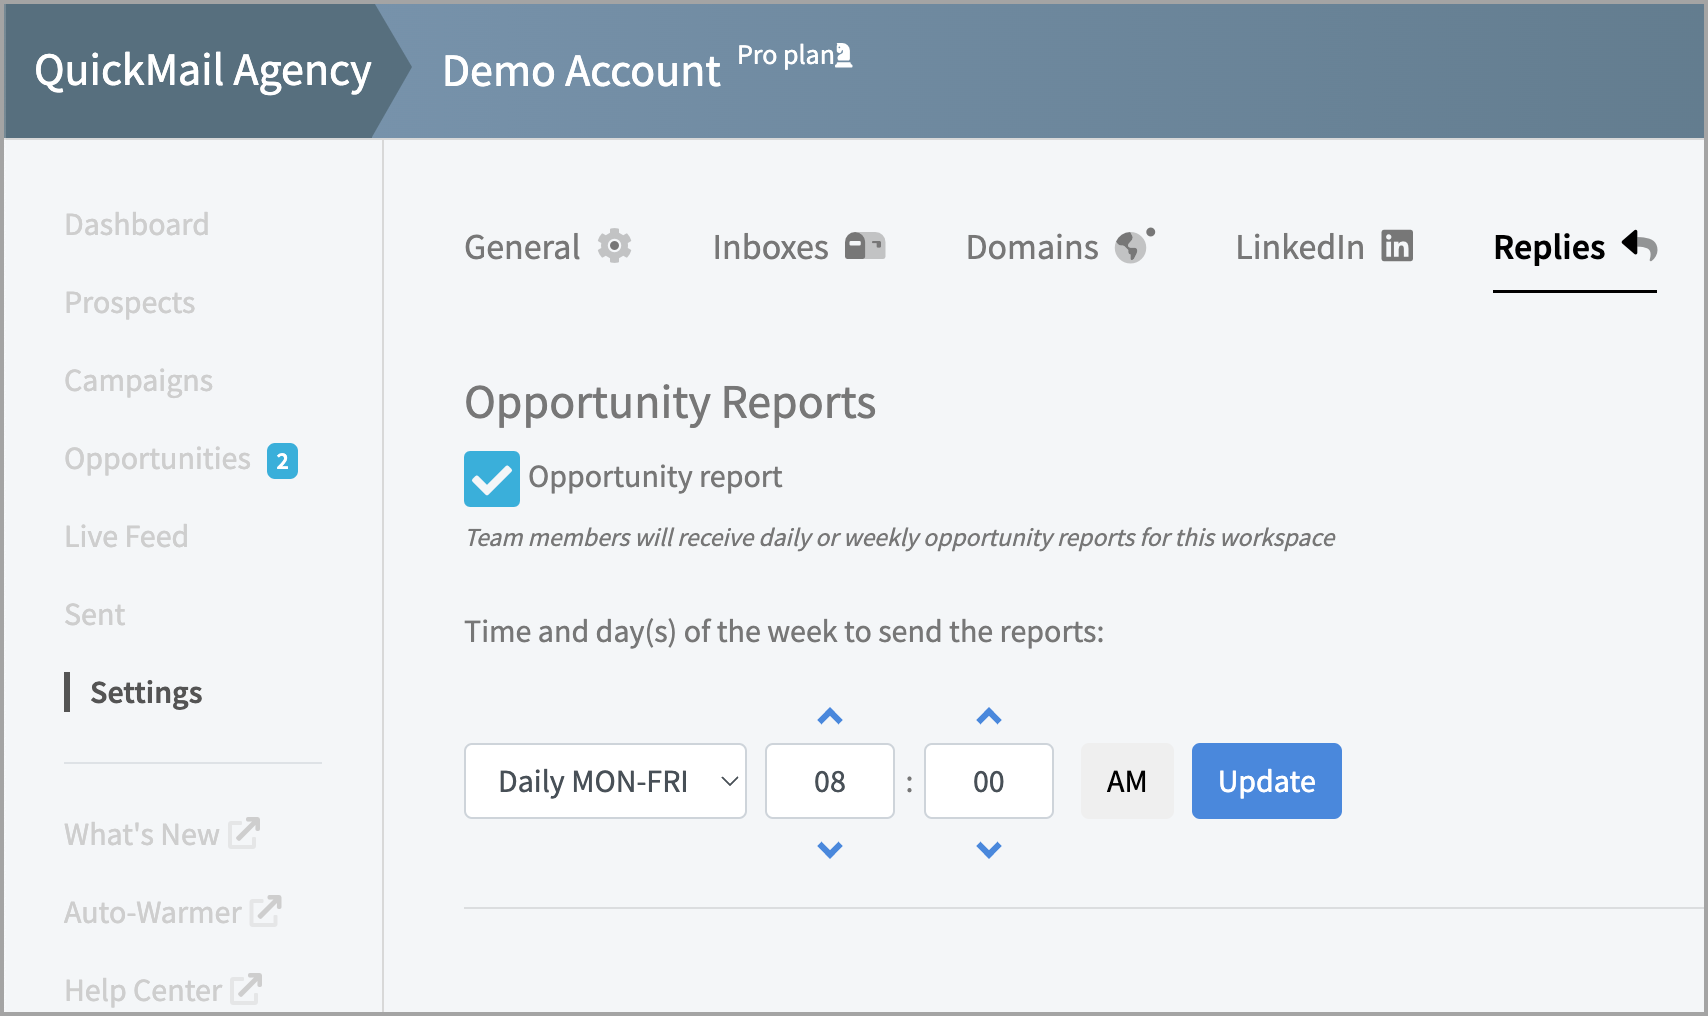Open Sent in the sidebar
This screenshot has height=1016, width=1708.
tap(95, 614)
